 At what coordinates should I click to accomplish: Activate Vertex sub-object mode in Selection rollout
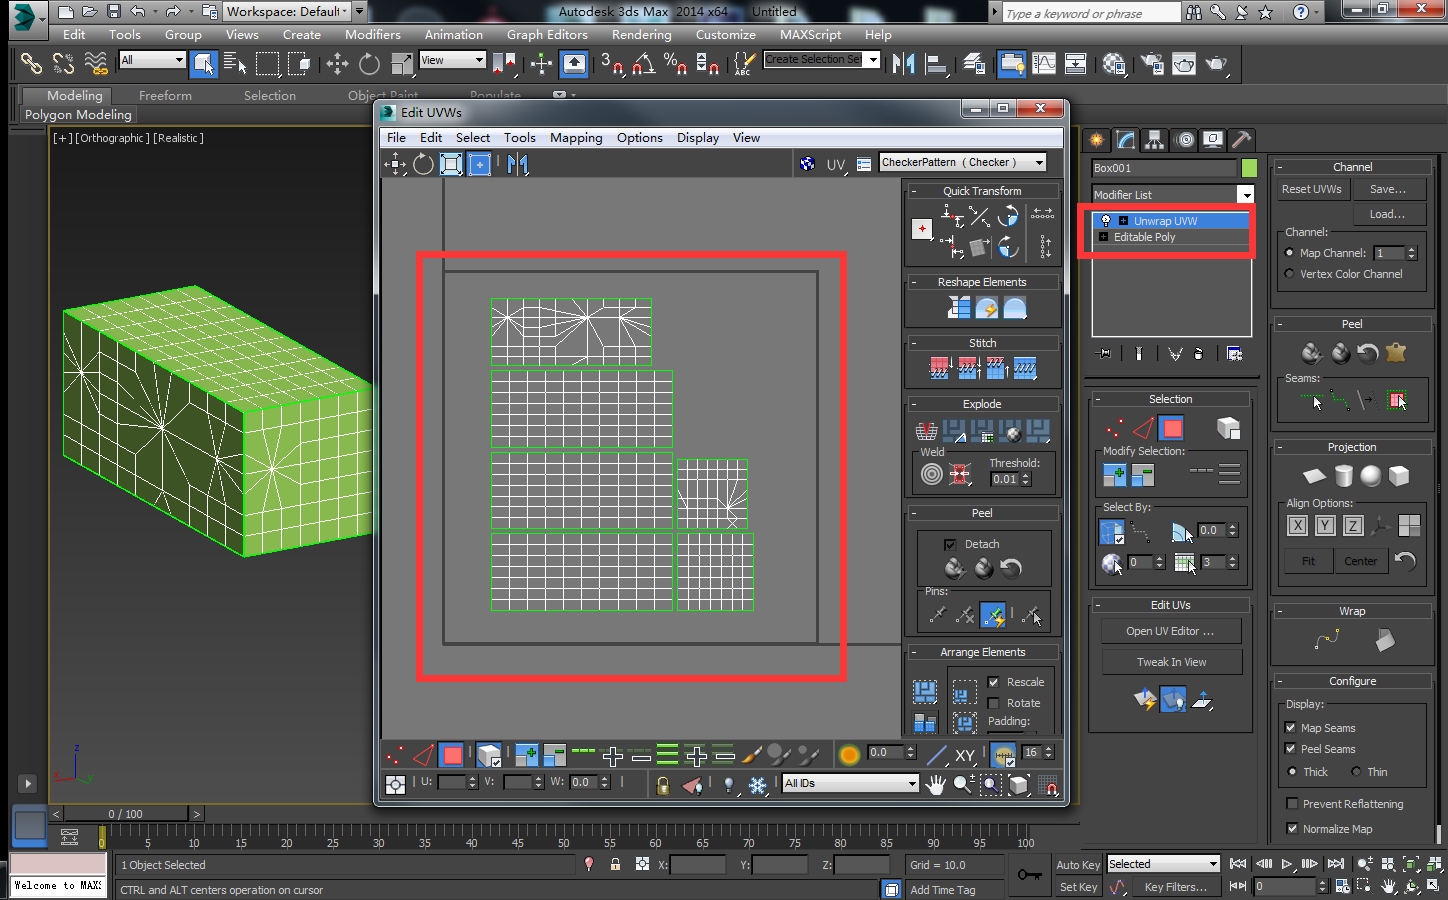click(x=1115, y=428)
